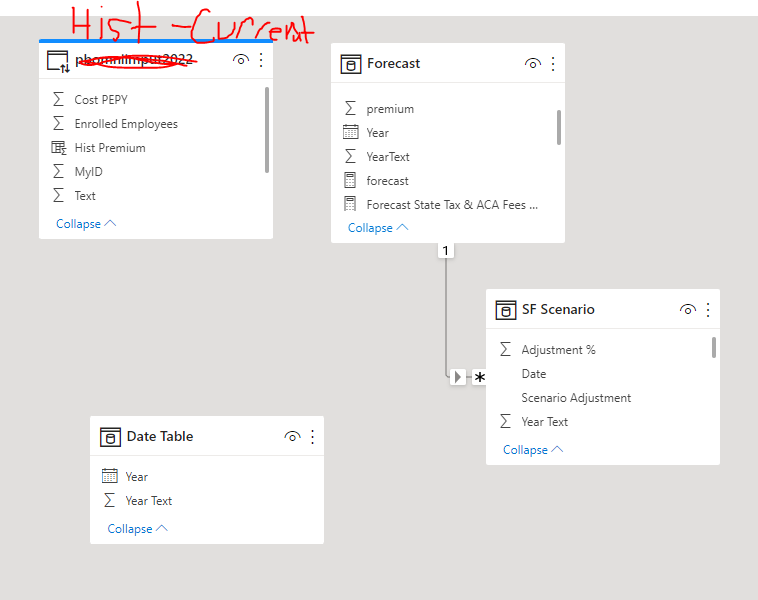Open more options menu for SF Scenario table
Viewport: 758px width, 600px height.
pyautogui.click(x=708, y=309)
